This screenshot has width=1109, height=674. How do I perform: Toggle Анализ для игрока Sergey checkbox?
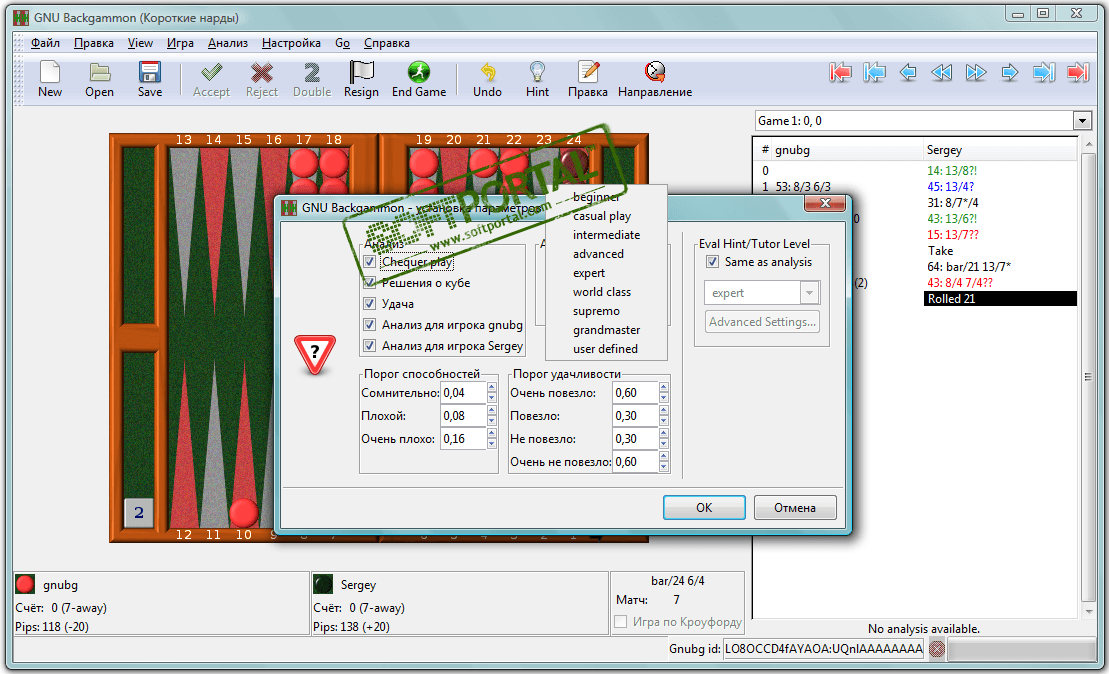(369, 346)
